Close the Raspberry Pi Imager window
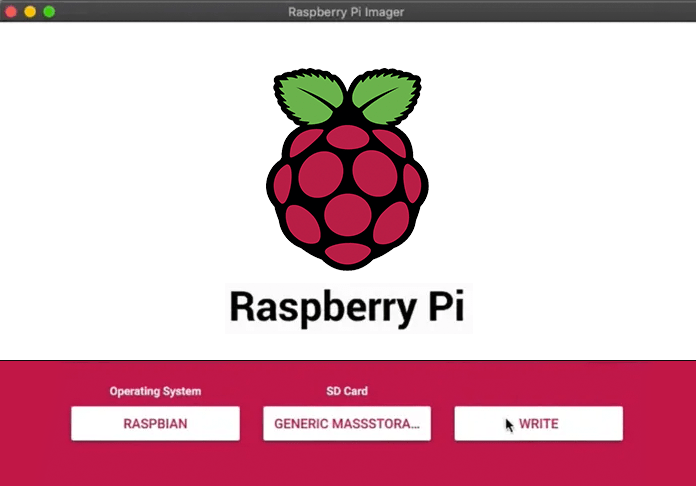This screenshot has width=696, height=486. pyautogui.click(x=11, y=12)
